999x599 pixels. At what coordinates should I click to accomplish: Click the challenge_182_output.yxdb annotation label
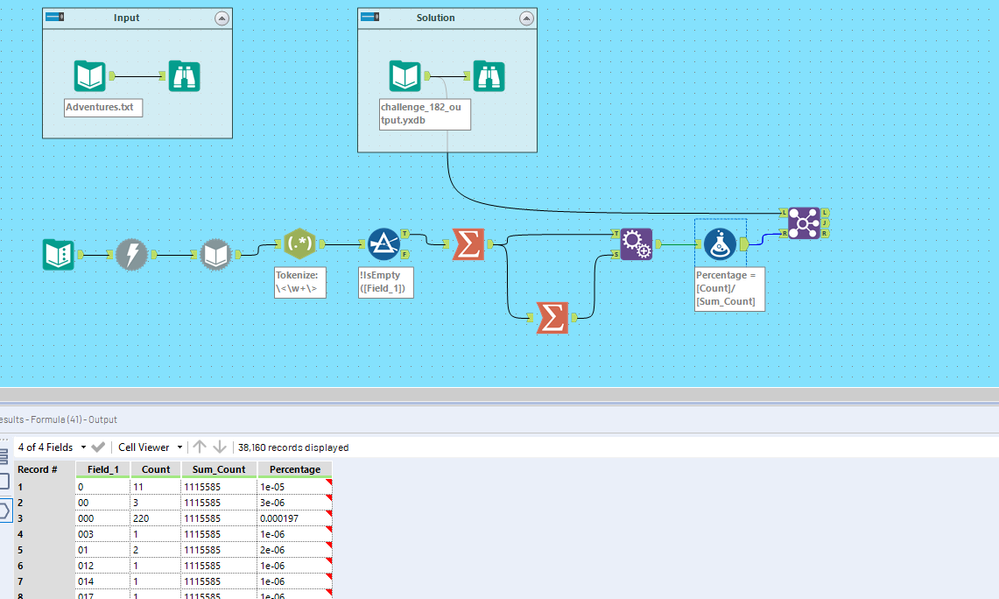click(425, 114)
